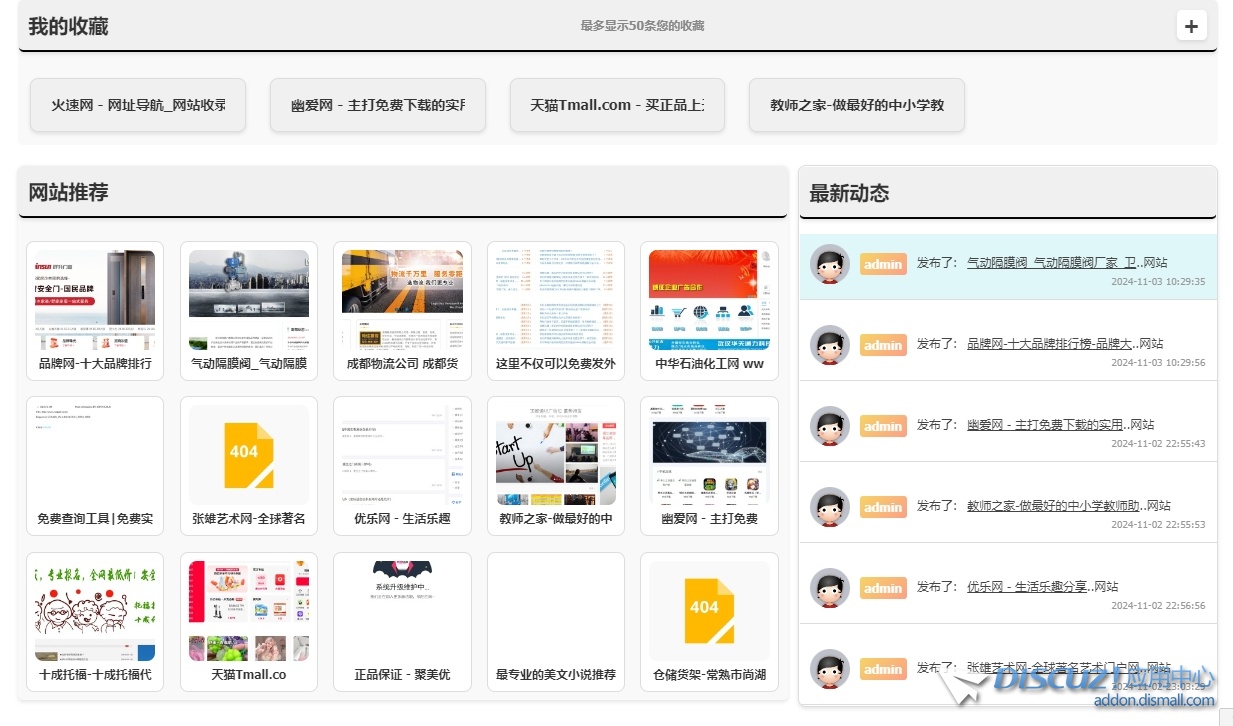The image size is (1233, 726).
Task: Click the avatar beside 优乐网 feed entry
Action: (830, 588)
